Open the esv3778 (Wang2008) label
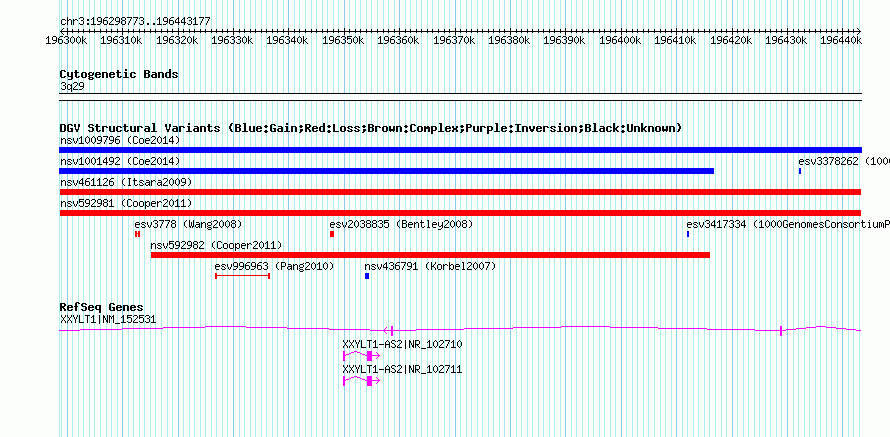 (188, 224)
